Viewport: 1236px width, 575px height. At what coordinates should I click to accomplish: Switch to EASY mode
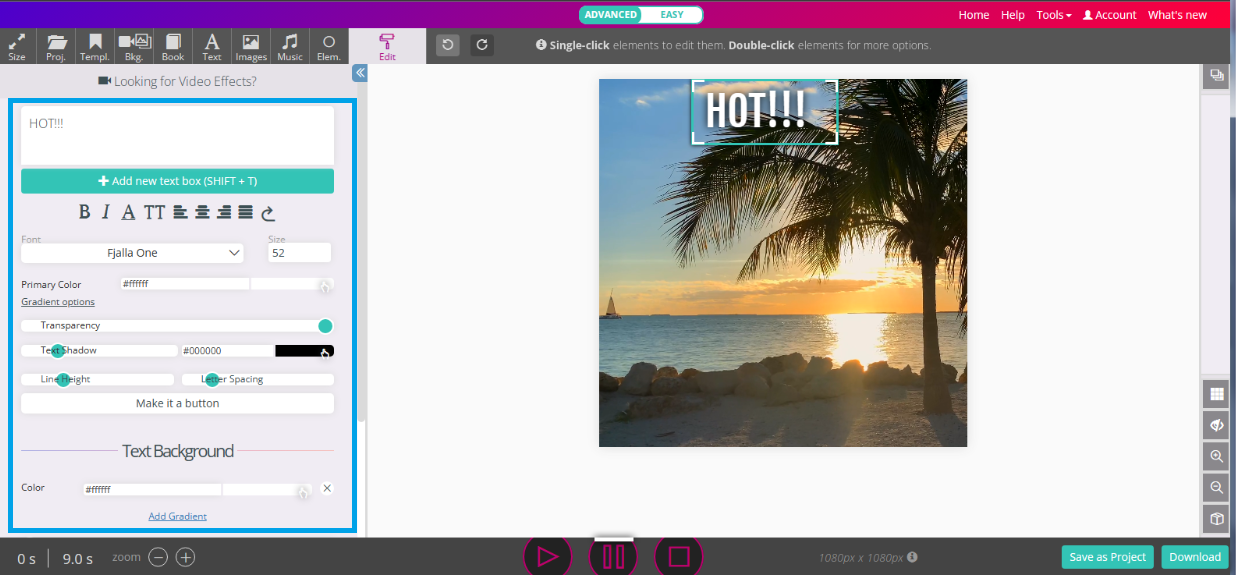tap(672, 15)
